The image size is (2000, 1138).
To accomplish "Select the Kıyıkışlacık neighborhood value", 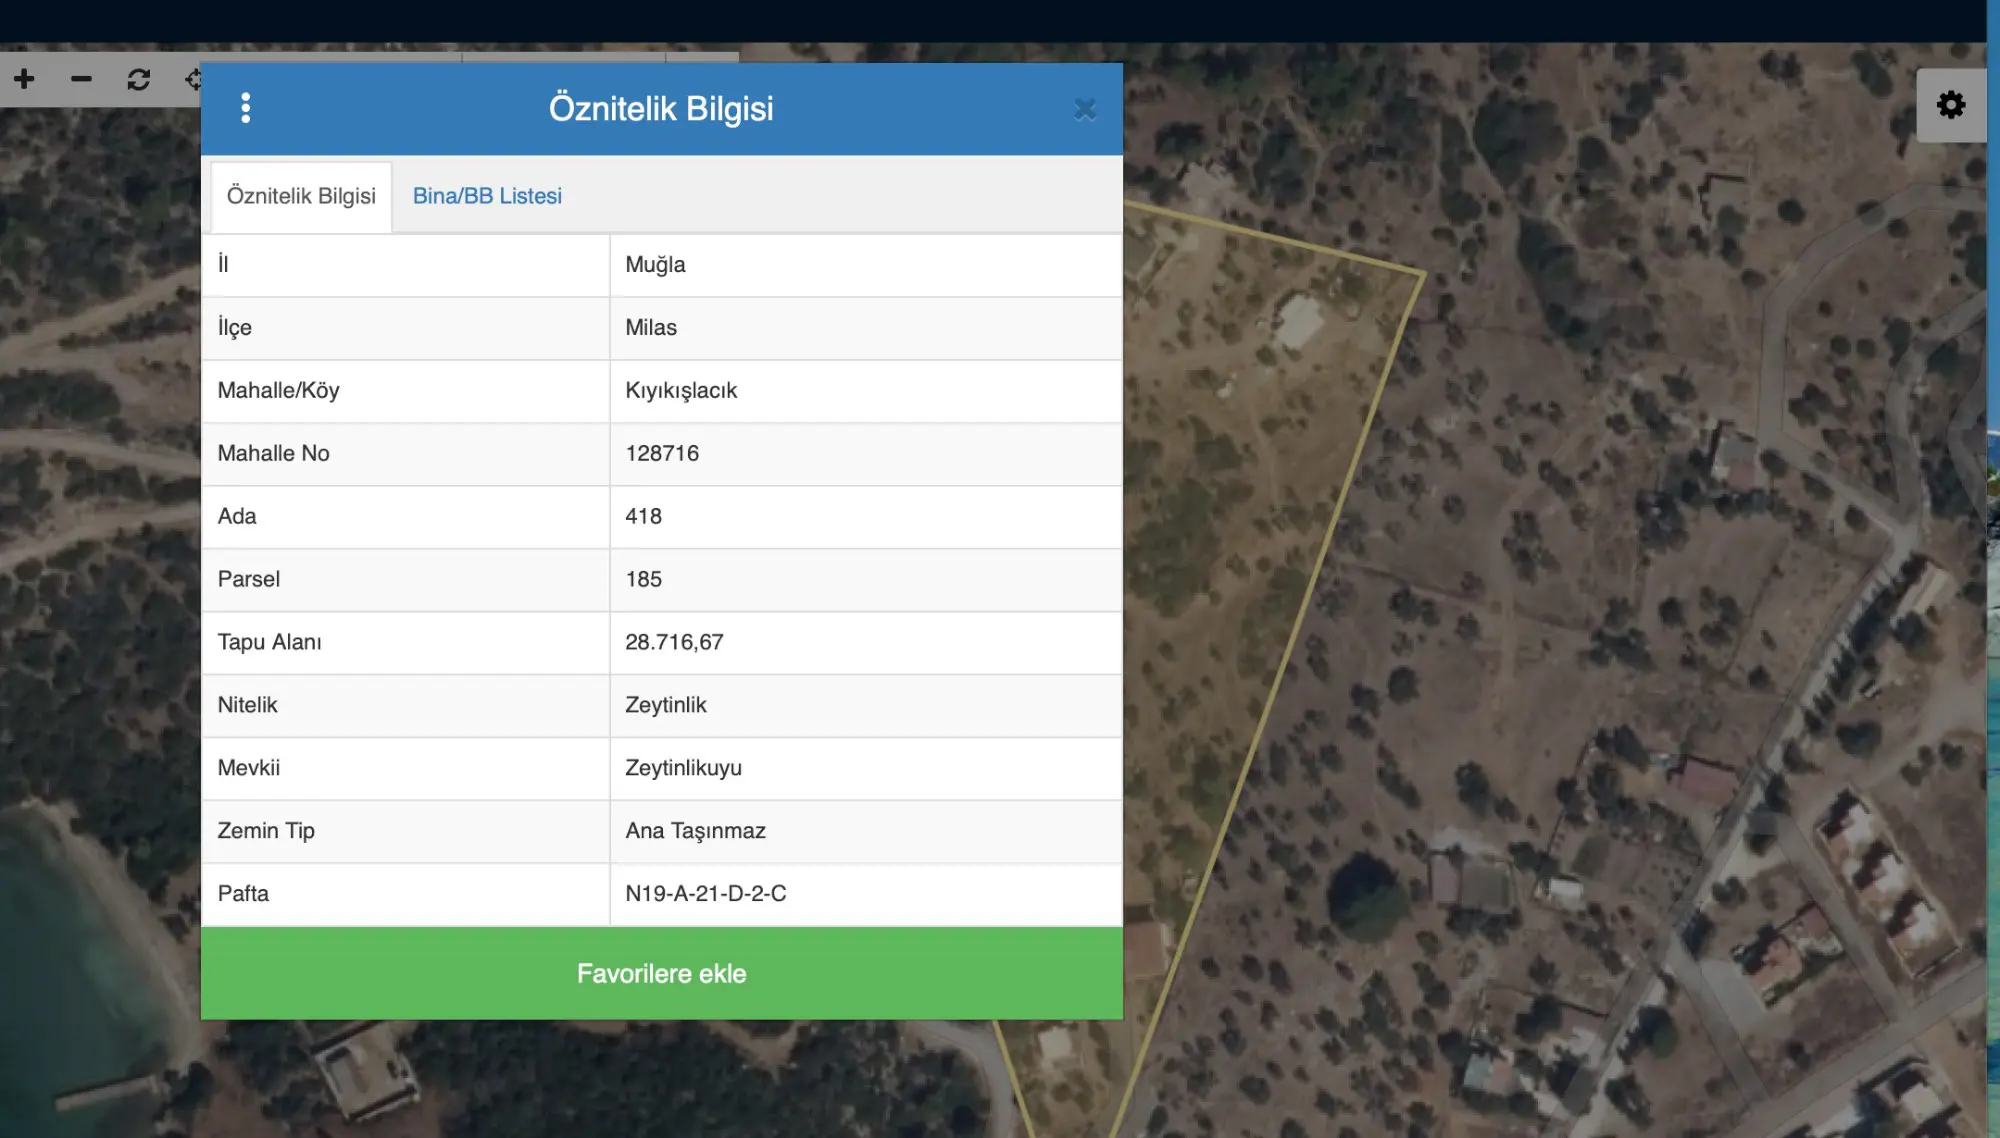I will pos(681,391).
